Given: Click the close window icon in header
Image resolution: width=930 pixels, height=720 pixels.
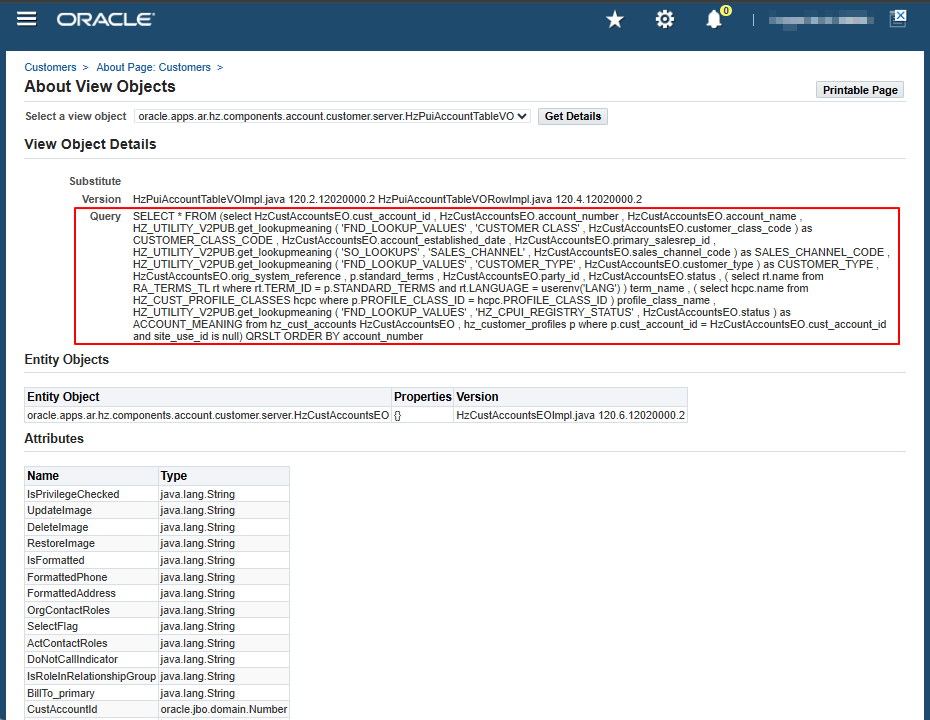Looking at the screenshot, I should coord(899,18).
